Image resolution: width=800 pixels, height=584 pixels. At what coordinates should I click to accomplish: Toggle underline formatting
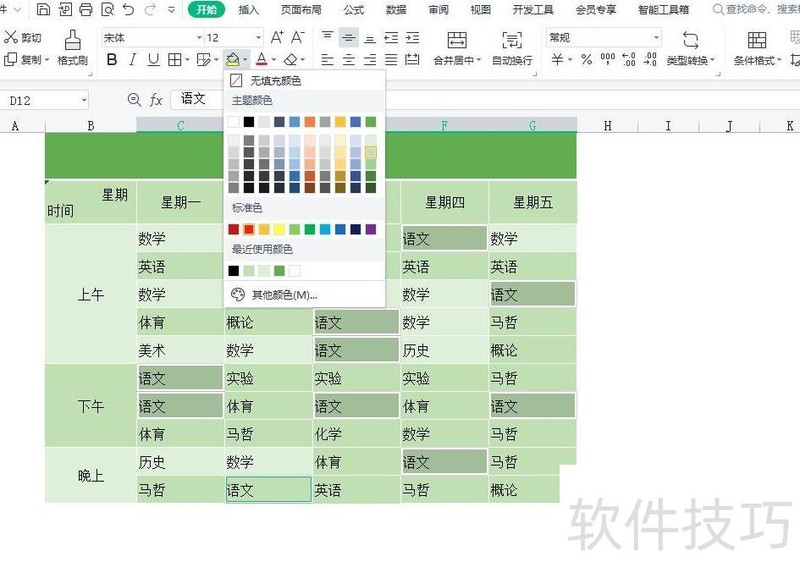[153, 60]
